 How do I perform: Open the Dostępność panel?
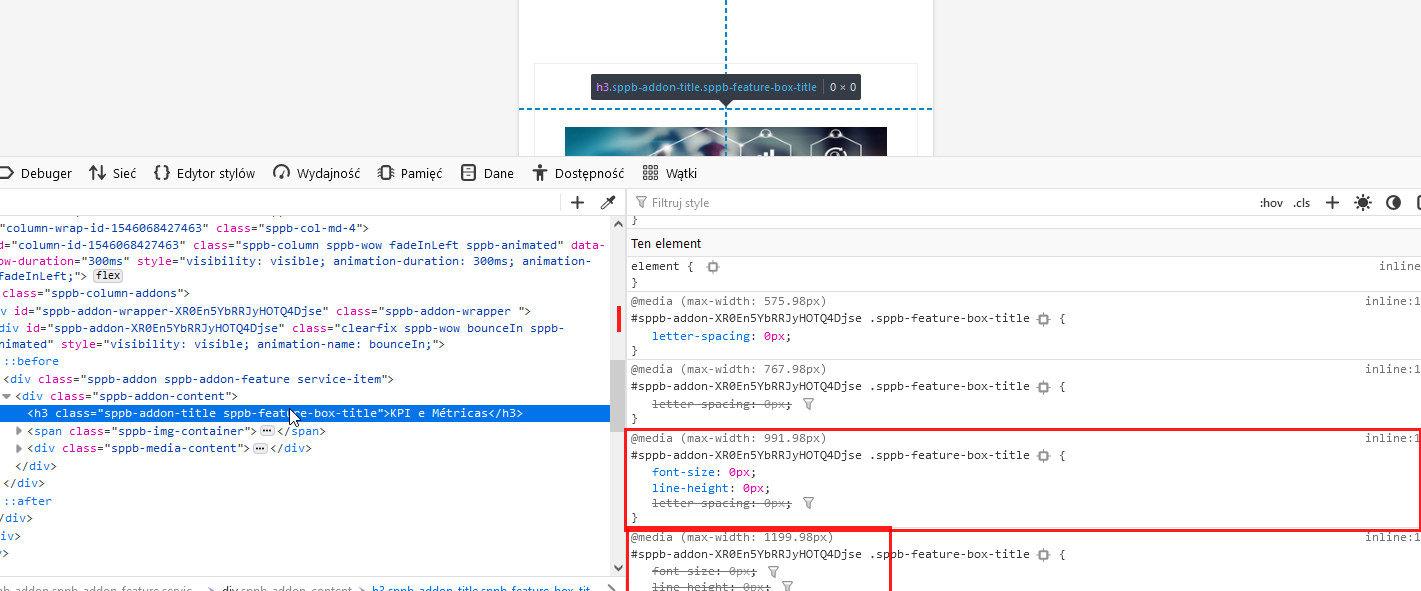[578, 173]
